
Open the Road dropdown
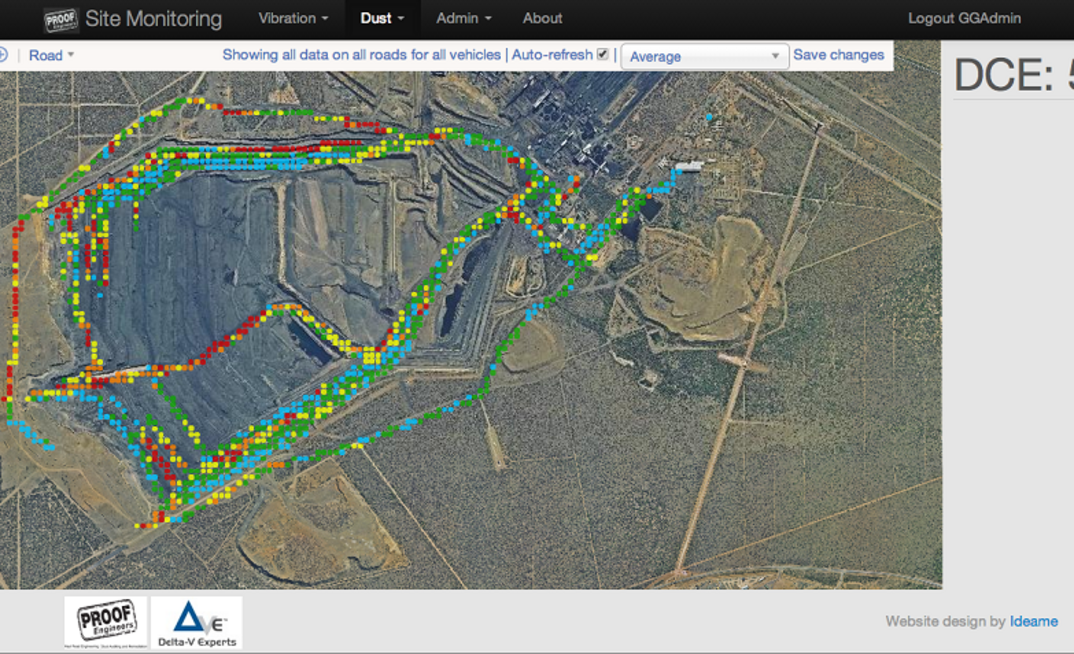coord(51,55)
